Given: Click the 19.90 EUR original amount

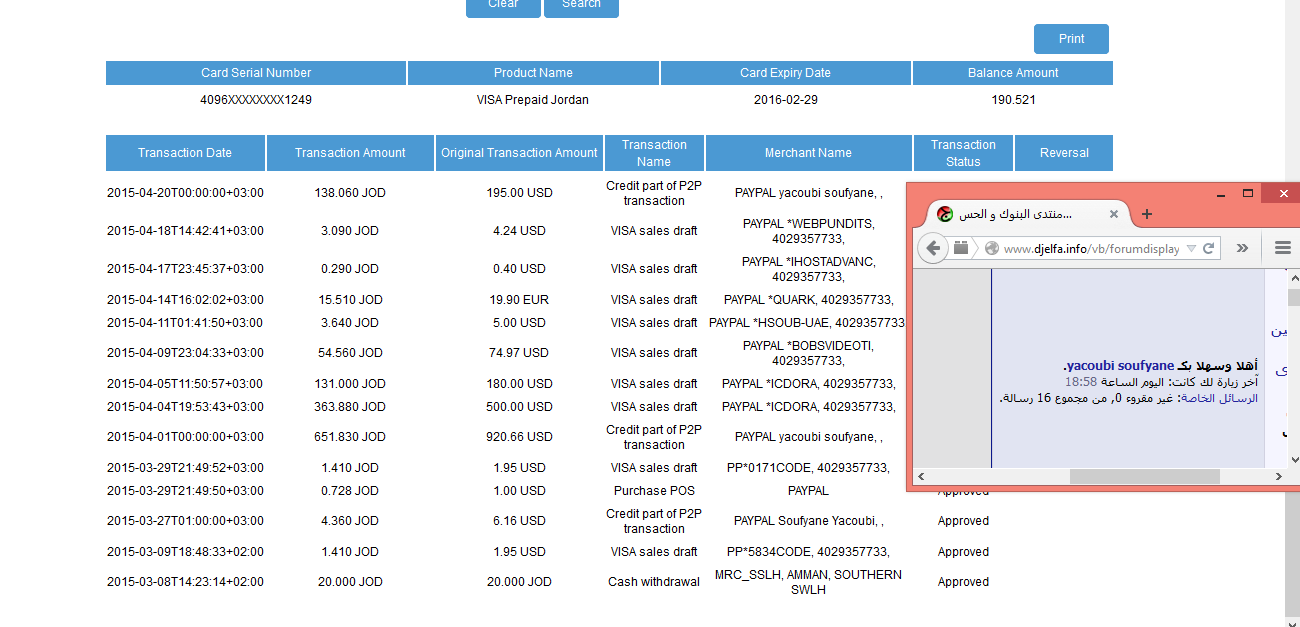Looking at the screenshot, I should (x=519, y=300).
